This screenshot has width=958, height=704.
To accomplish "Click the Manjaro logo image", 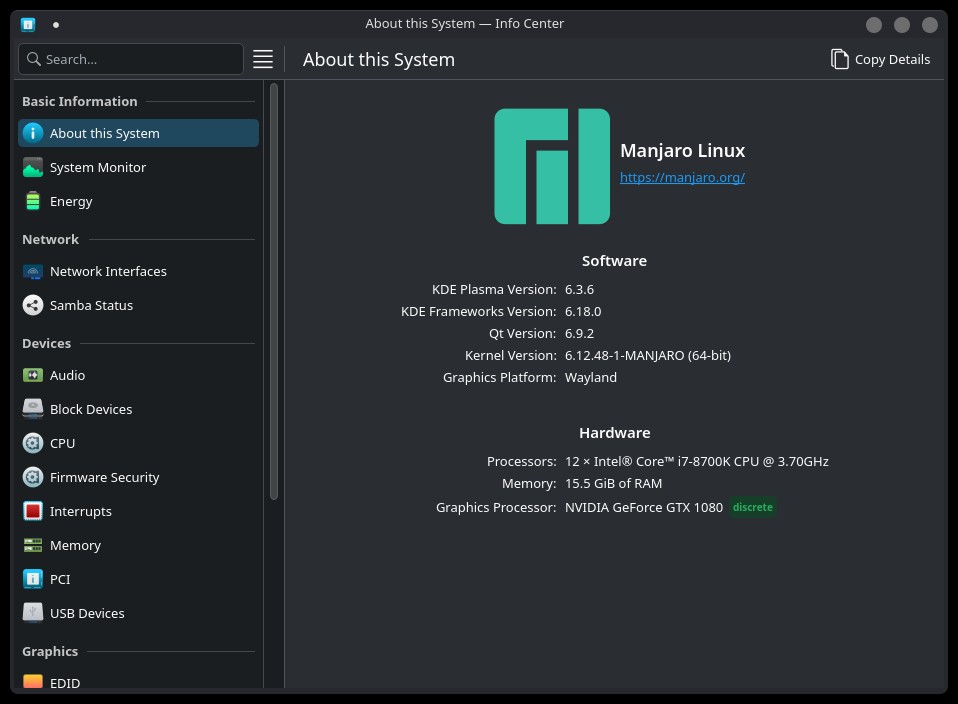I will click(x=552, y=166).
